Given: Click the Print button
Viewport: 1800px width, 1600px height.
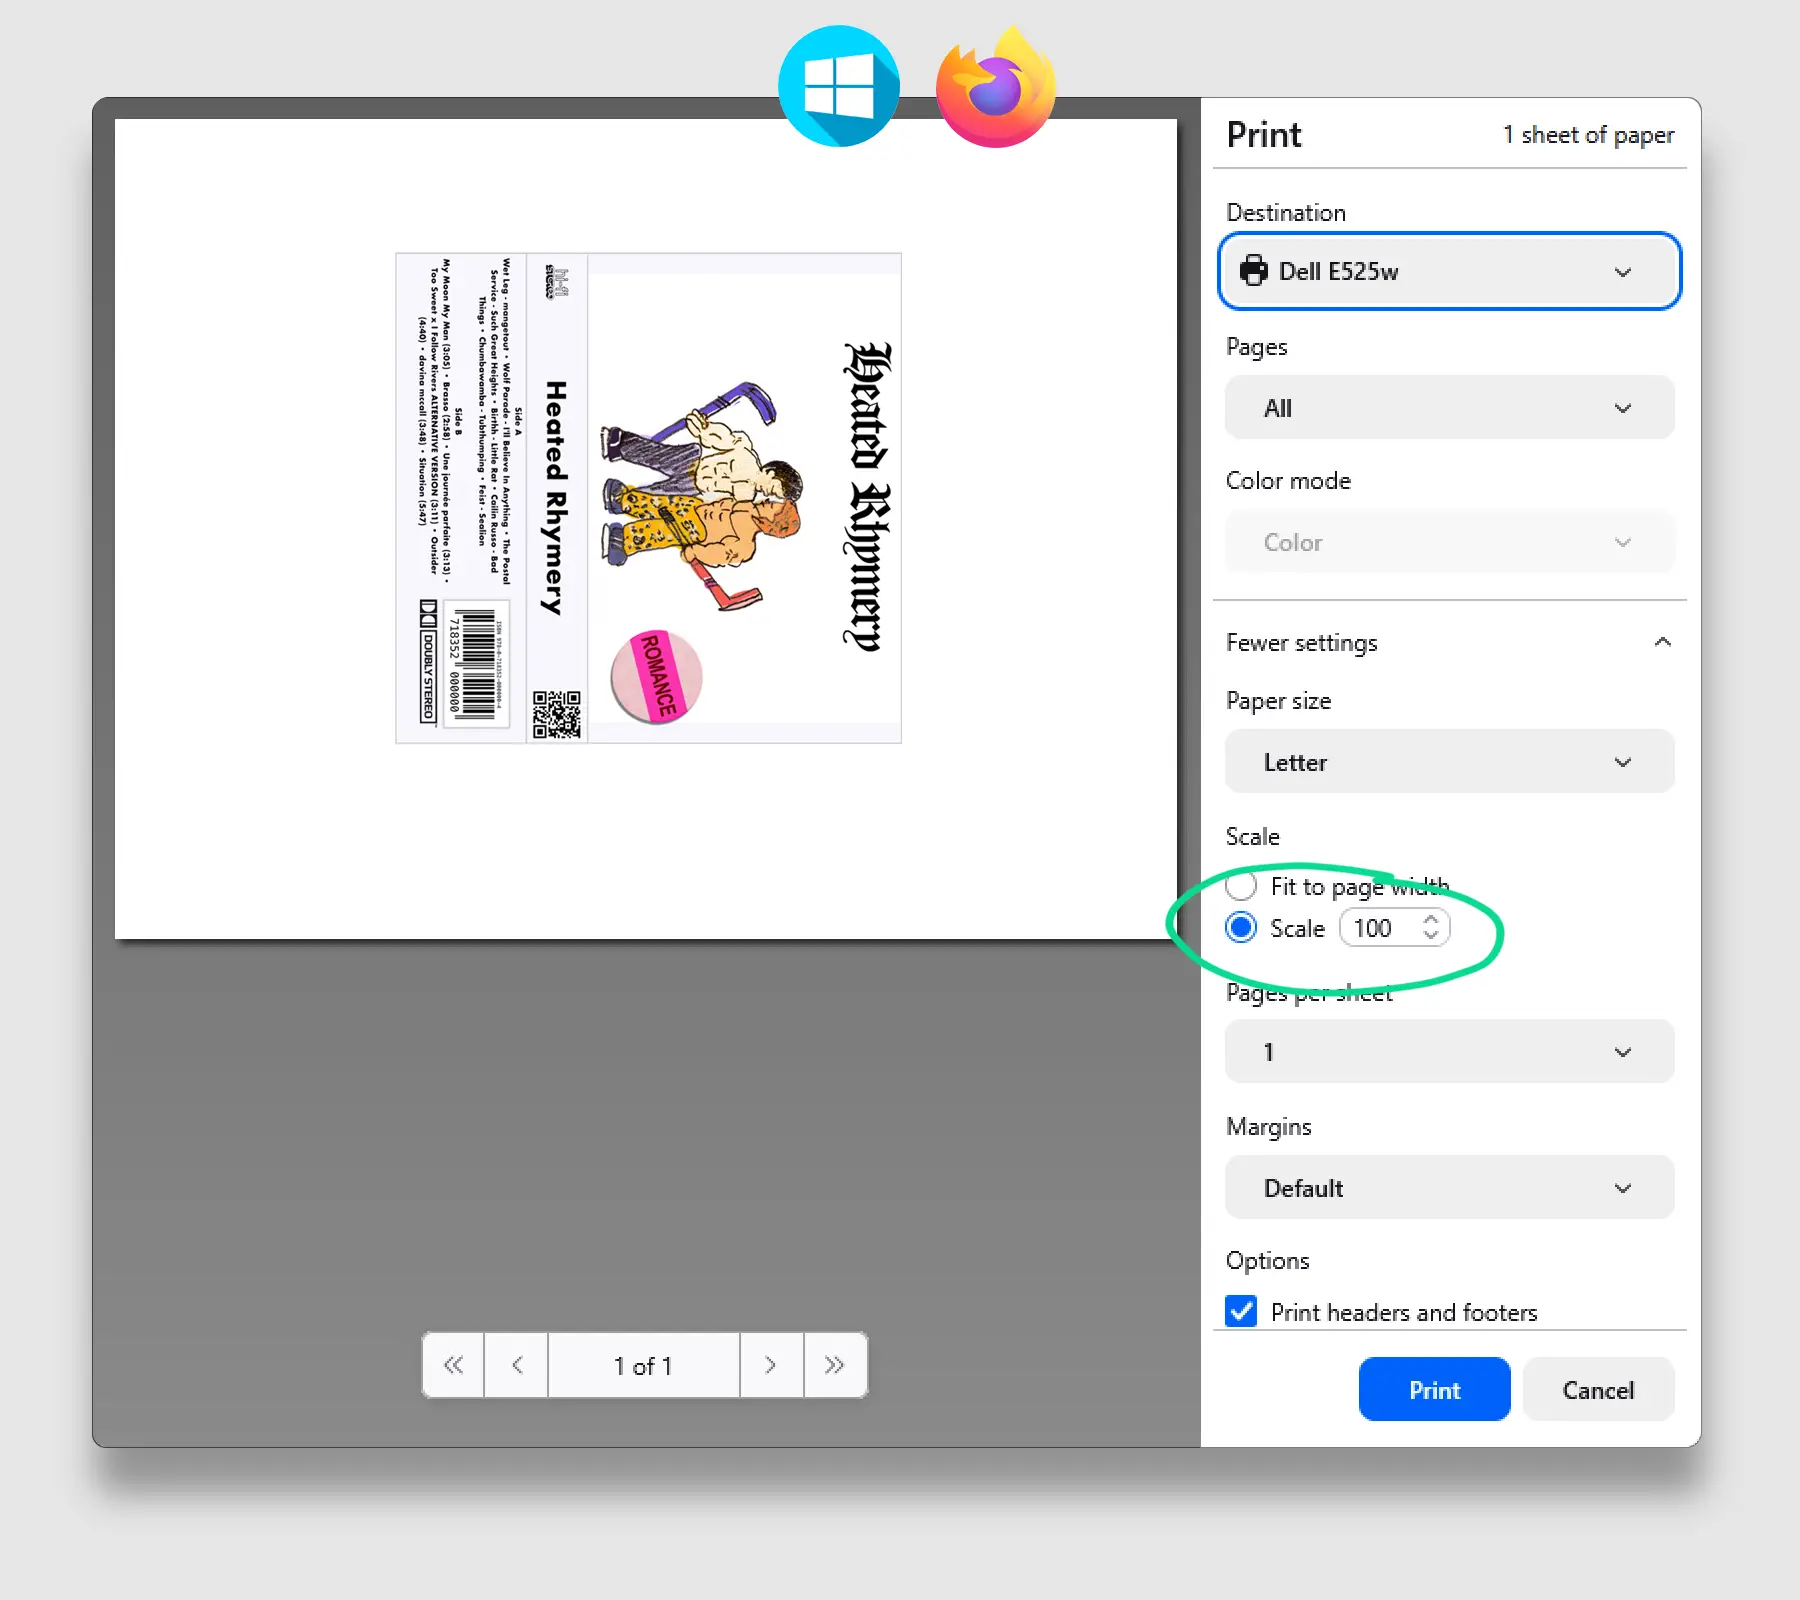Looking at the screenshot, I should (1434, 1389).
